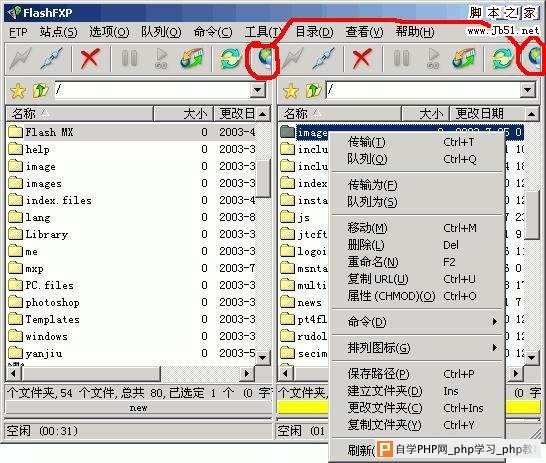
Task: Click the left pane green refresh arrows icon
Action: click(x=230, y=58)
